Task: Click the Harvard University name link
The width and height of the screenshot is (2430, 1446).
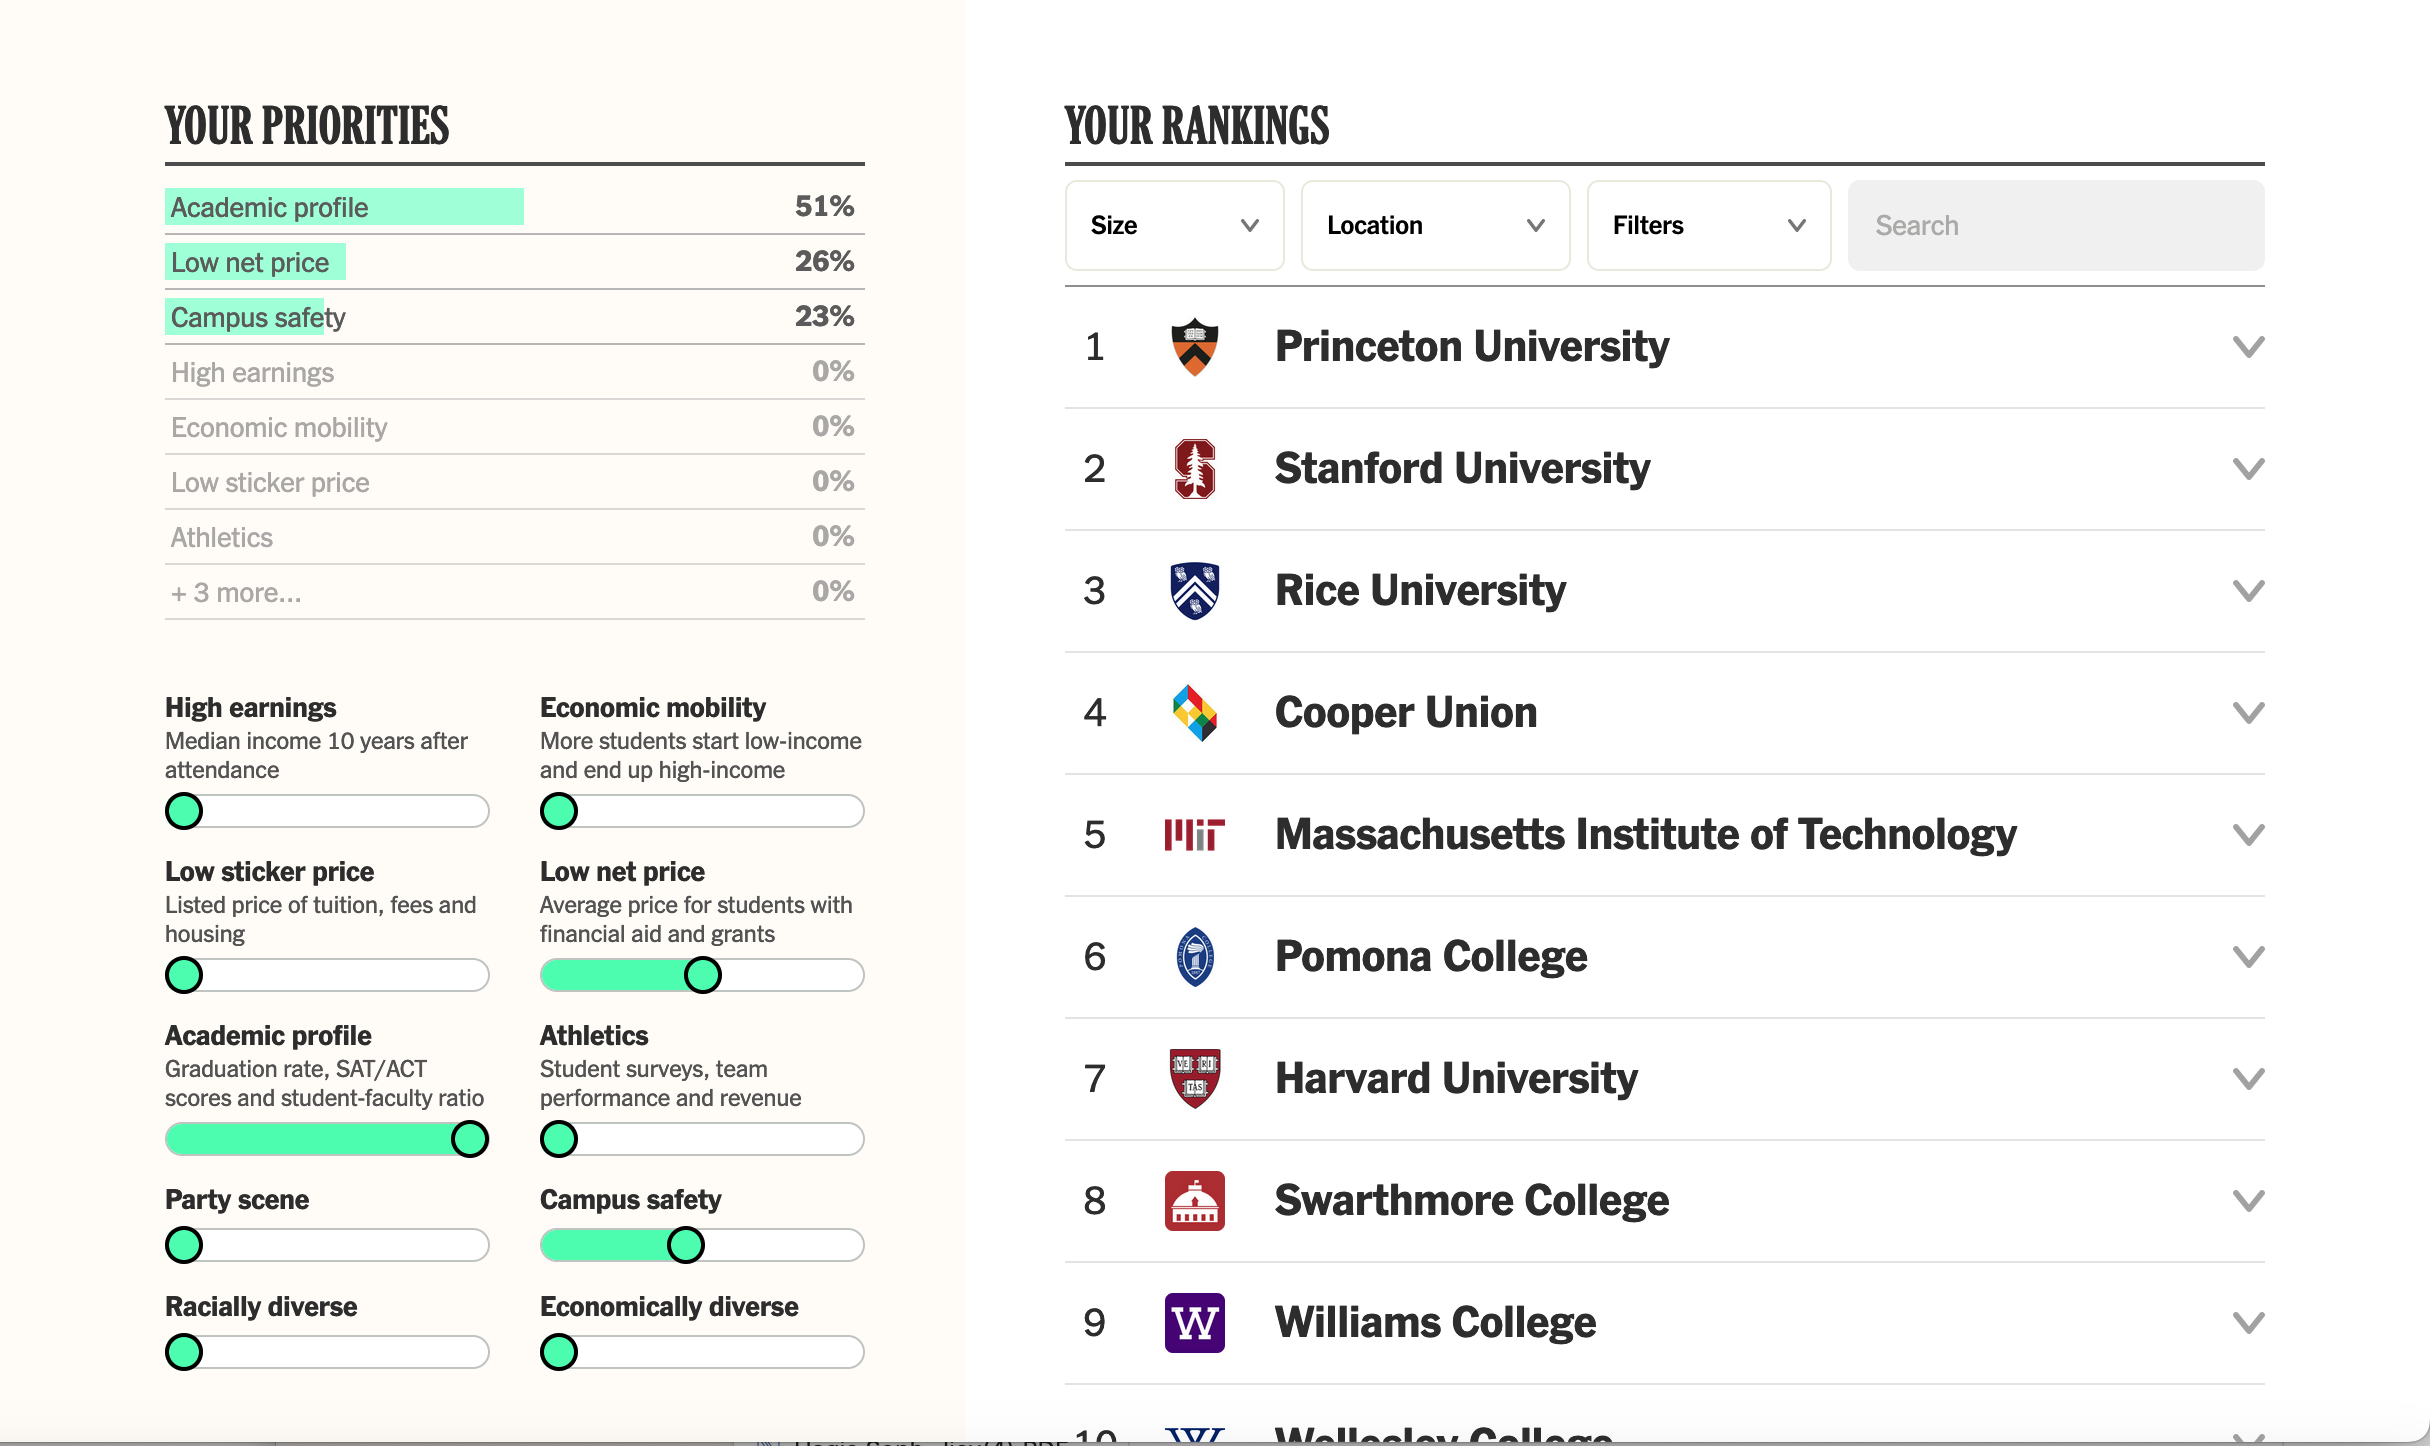Action: pyautogui.click(x=1455, y=1079)
